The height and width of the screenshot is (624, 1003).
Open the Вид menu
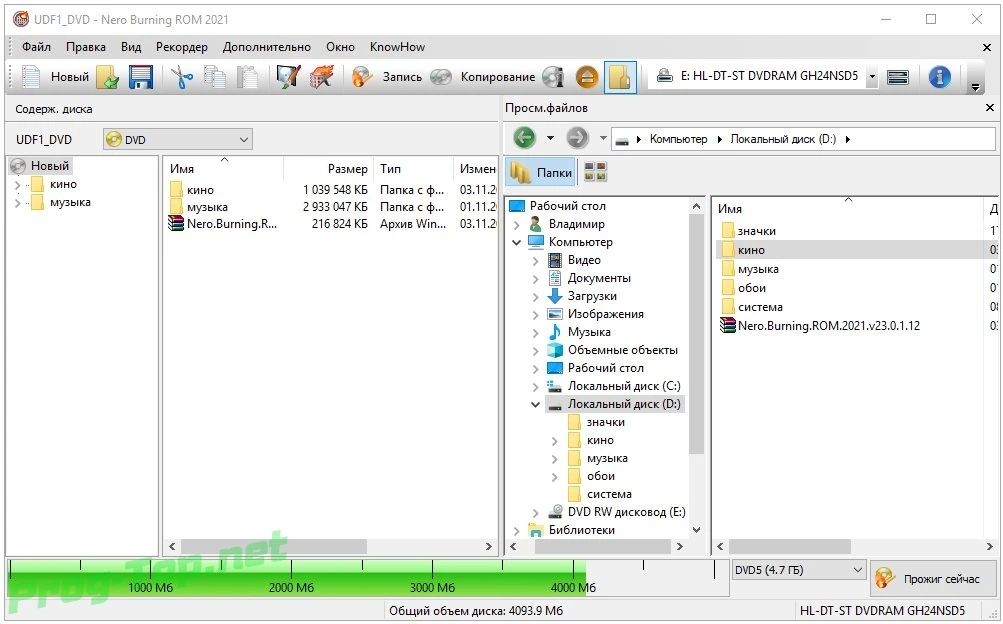tap(131, 47)
